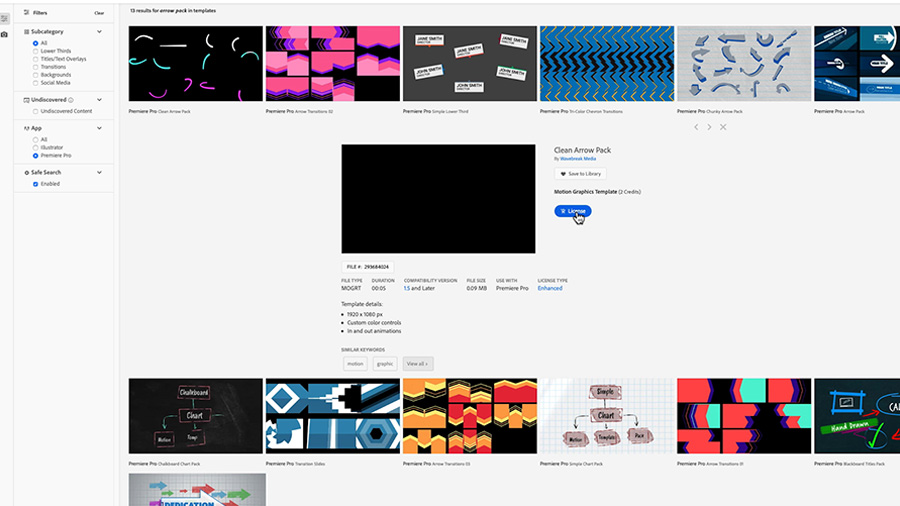This screenshot has width=900, height=506.
Task: Click the App section icon
Action: [26, 129]
